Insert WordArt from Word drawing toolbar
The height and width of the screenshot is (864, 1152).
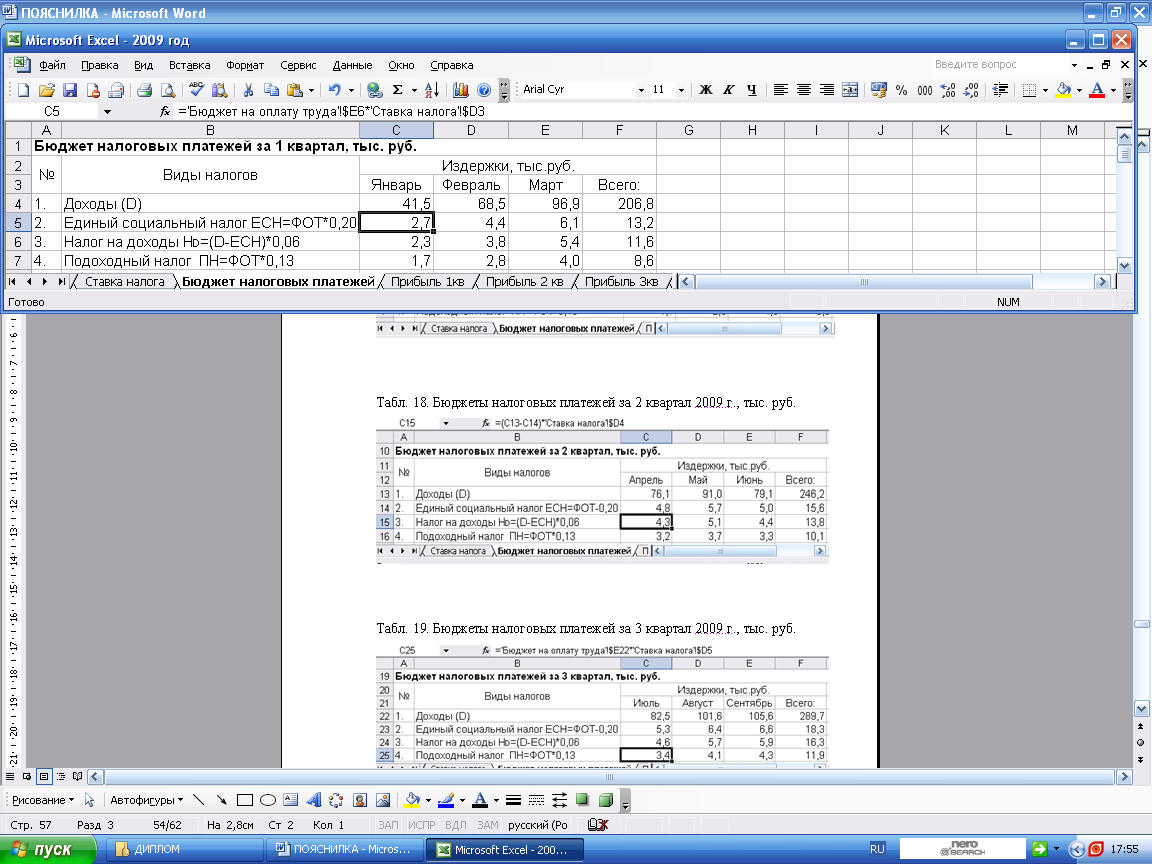(x=313, y=800)
